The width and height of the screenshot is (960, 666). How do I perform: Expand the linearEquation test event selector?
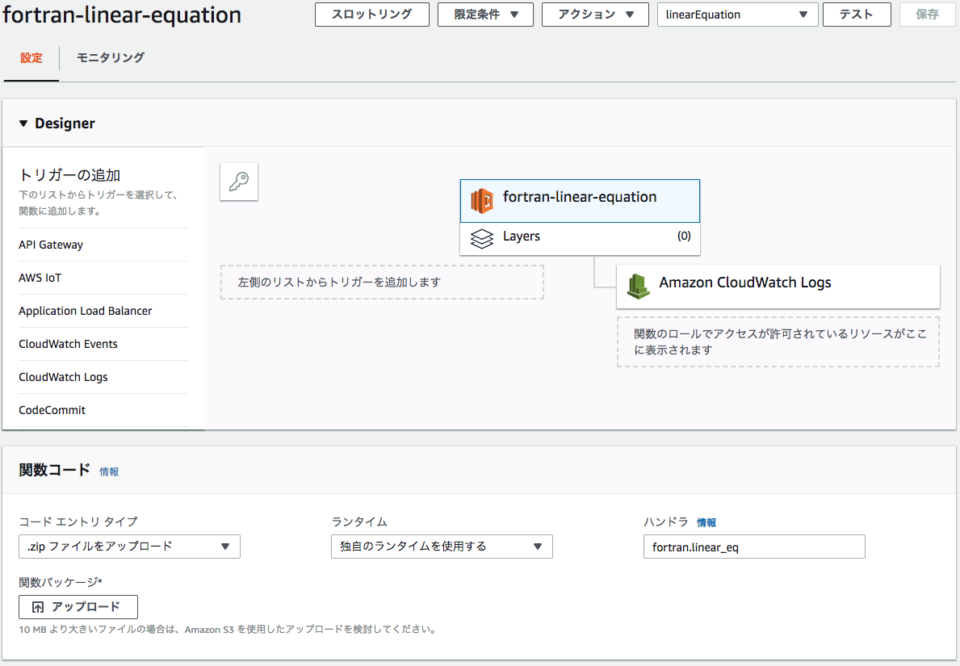tap(736, 15)
